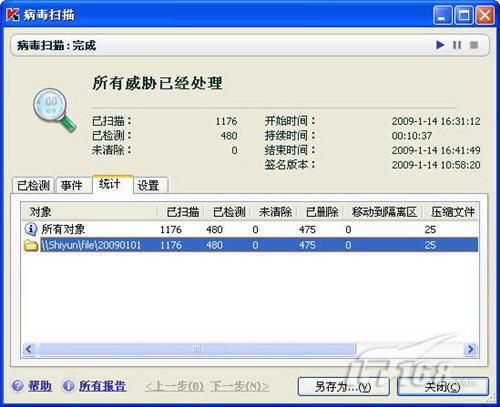
Task: Click the 下一步(N) link
Action: tap(240, 386)
